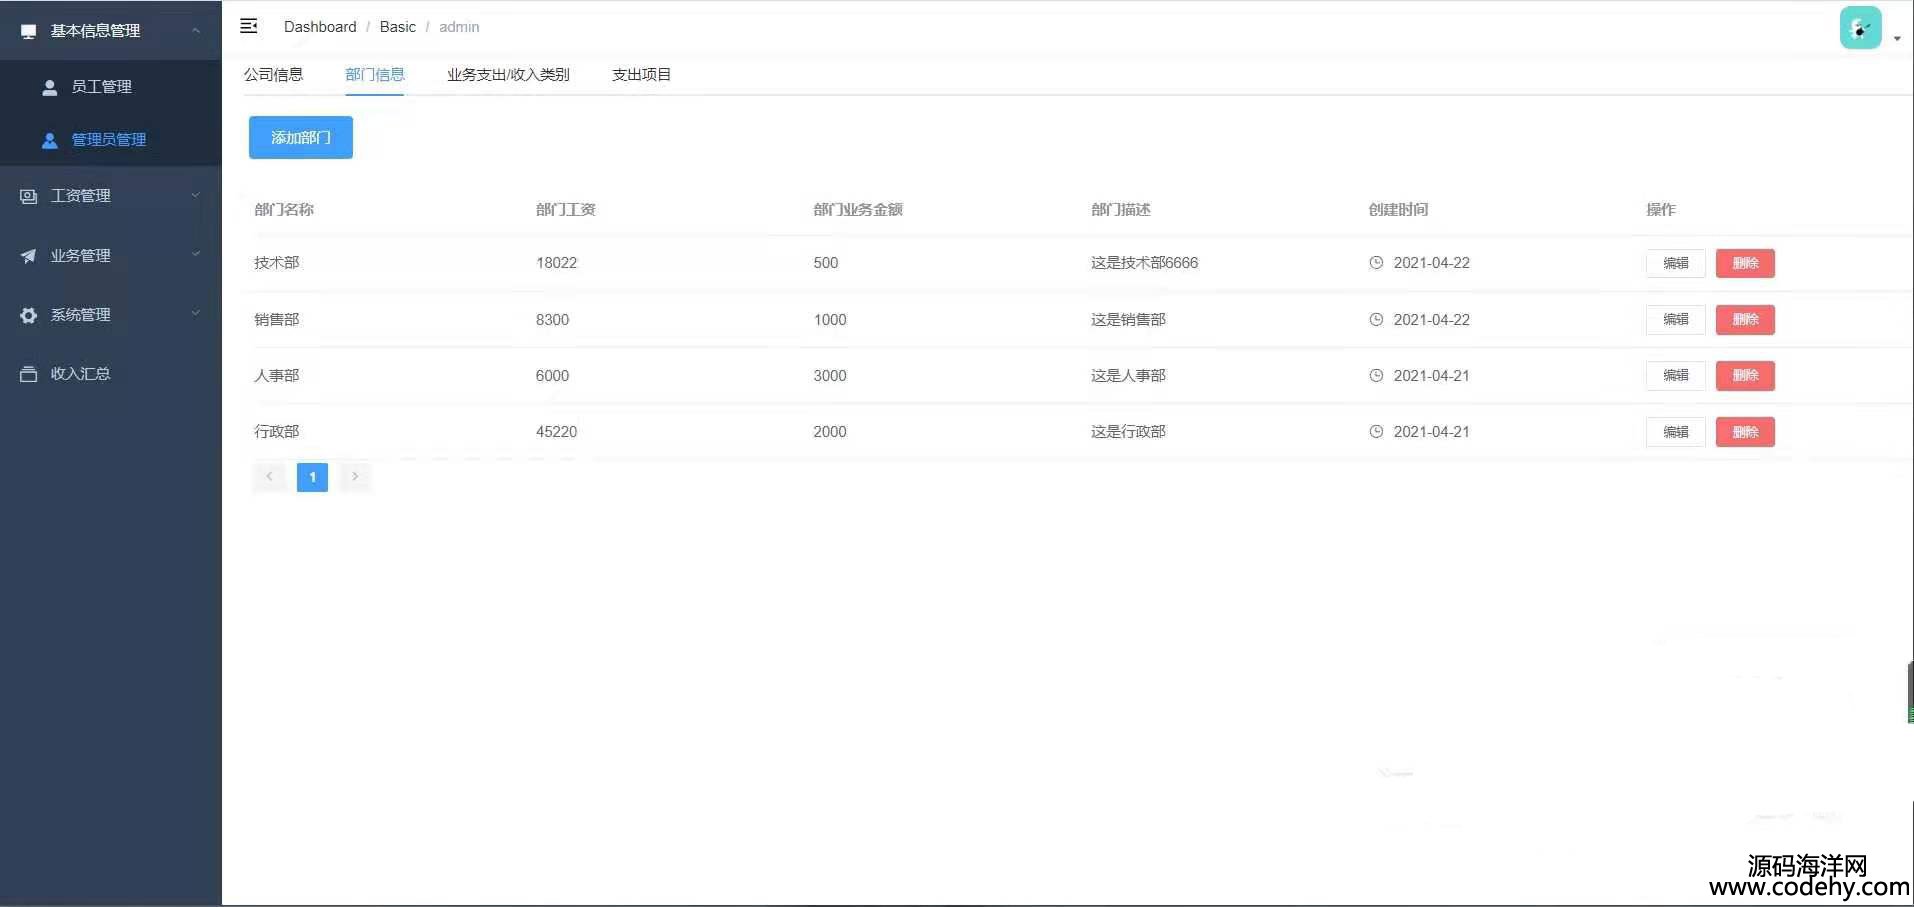The width and height of the screenshot is (1914, 907).
Task: Collapse the 基本信息管理 menu section
Action: point(196,31)
